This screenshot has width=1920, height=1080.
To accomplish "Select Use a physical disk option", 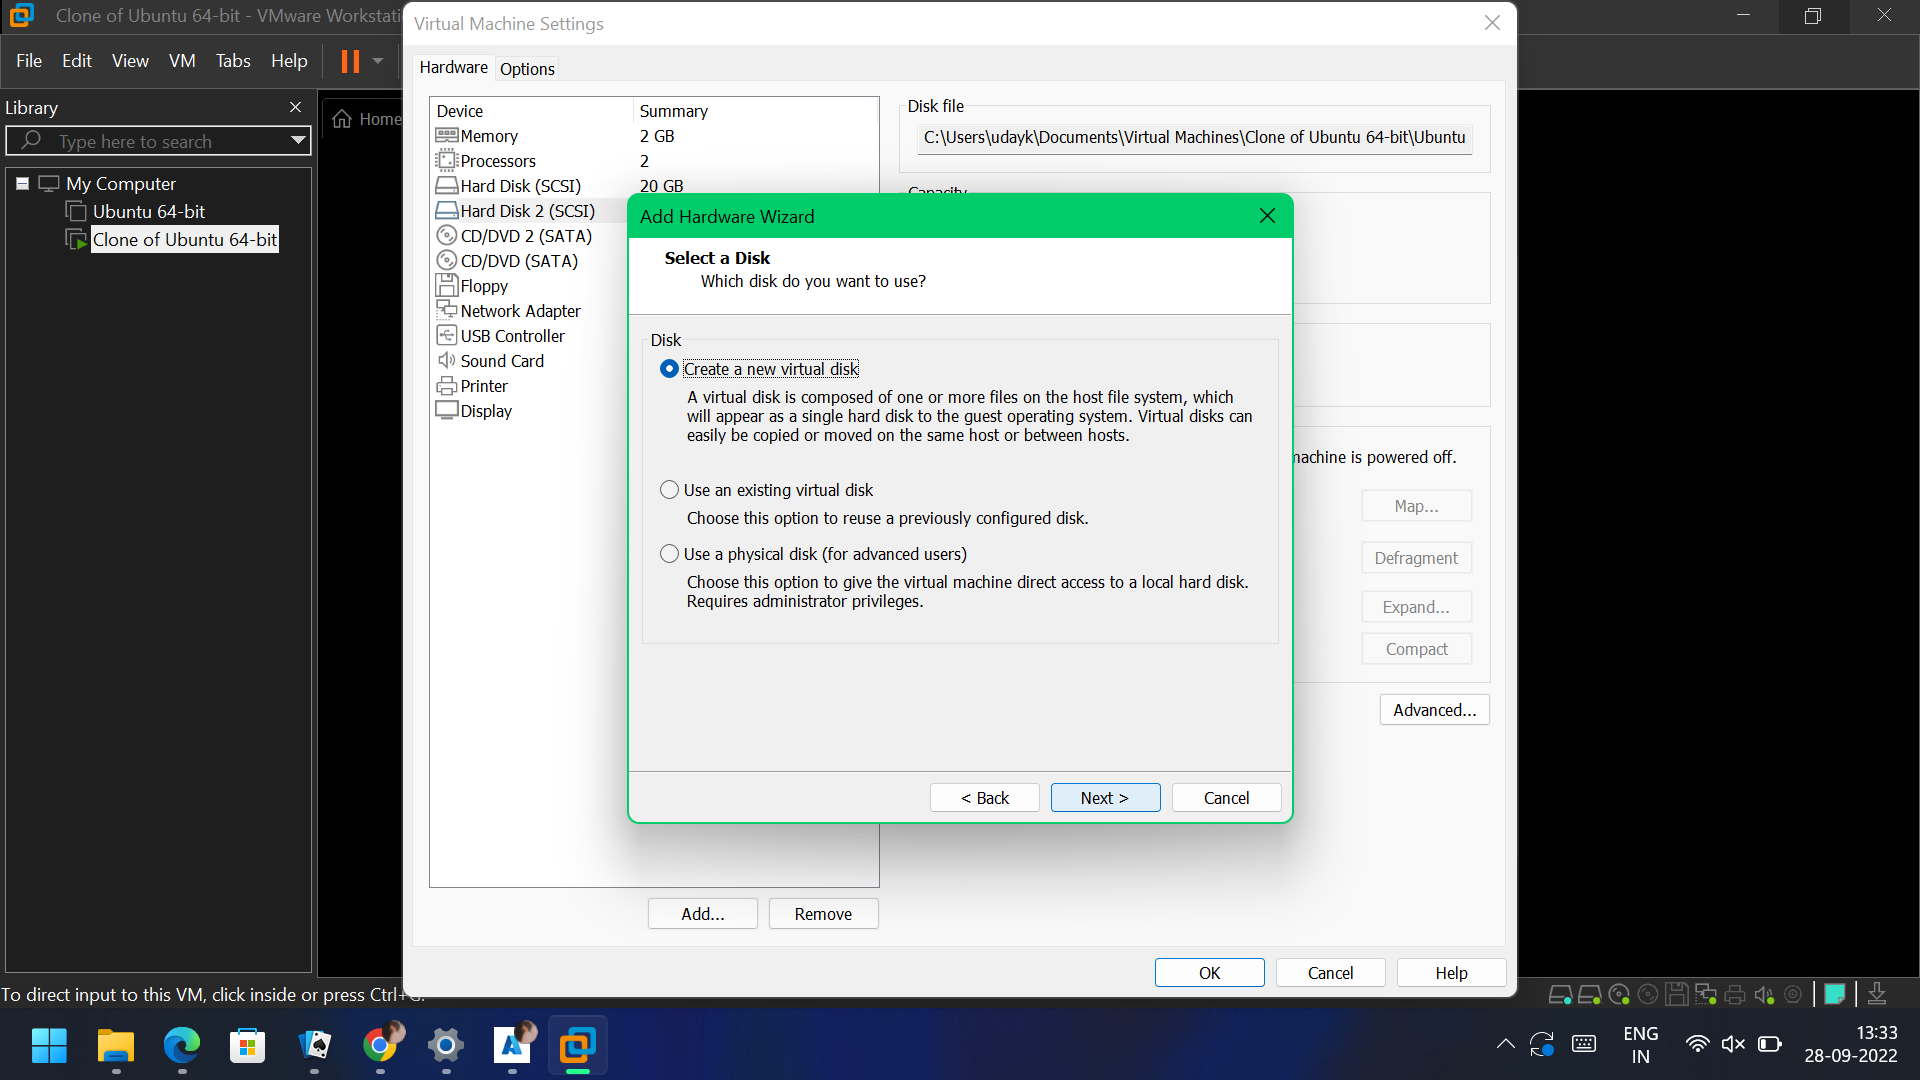I will (669, 554).
